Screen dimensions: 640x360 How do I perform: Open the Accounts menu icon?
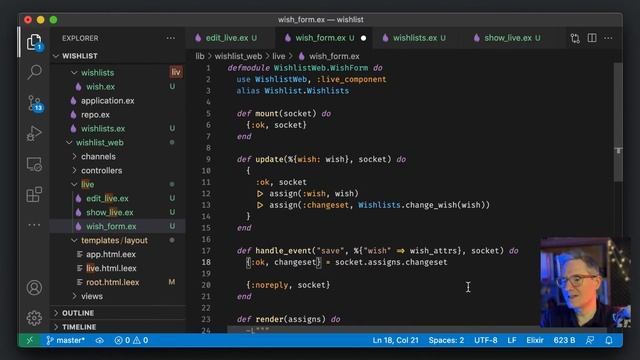tap(34, 288)
